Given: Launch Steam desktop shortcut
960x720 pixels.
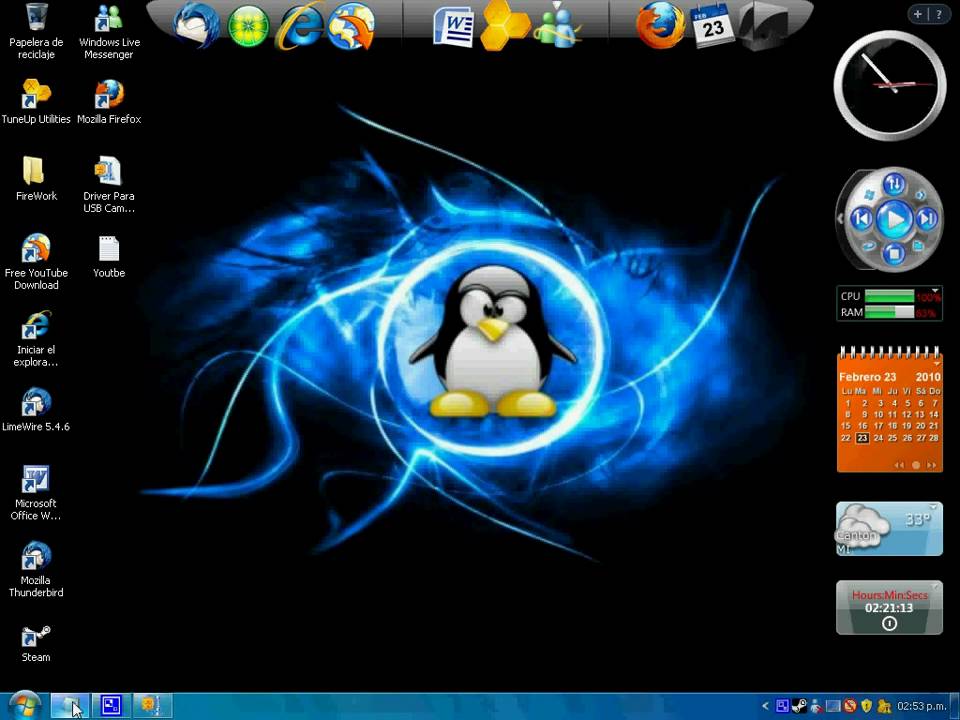Looking at the screenshot, I should pyautogui.click(x=36, y=643).
